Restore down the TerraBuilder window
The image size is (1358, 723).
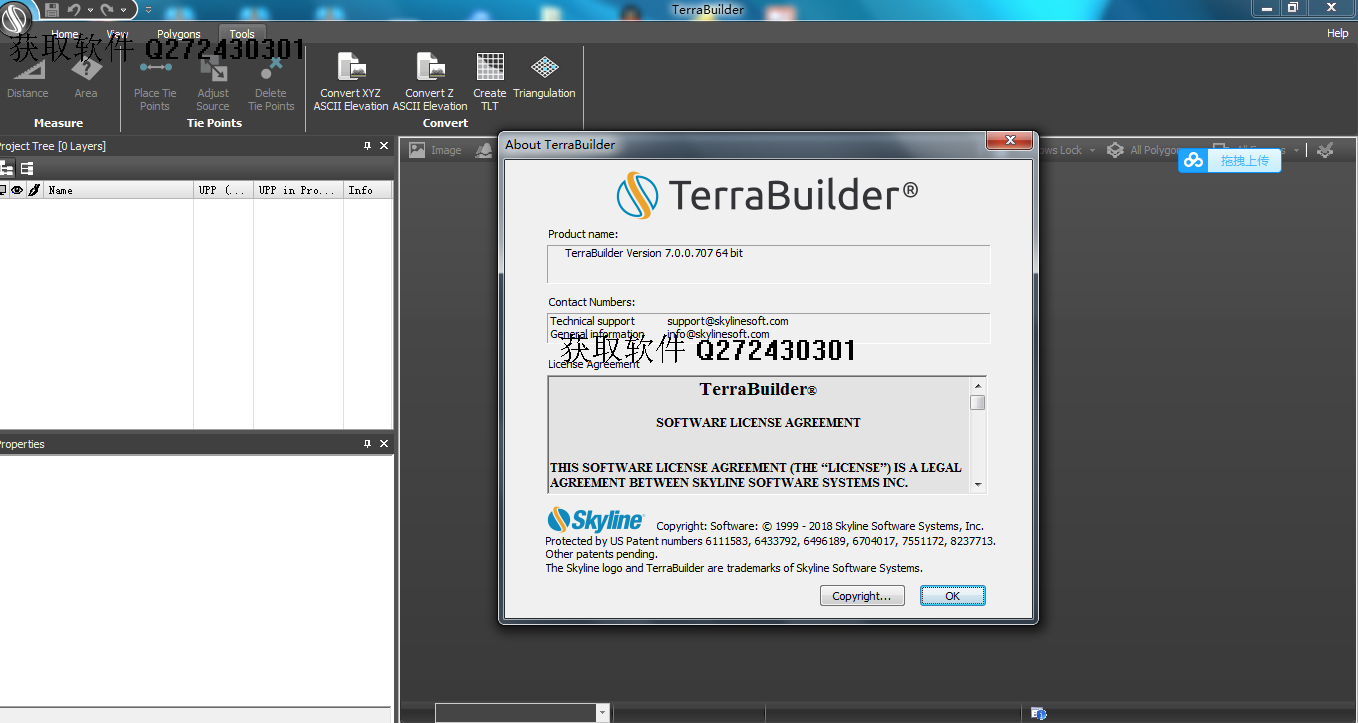tap(1292, 8)
